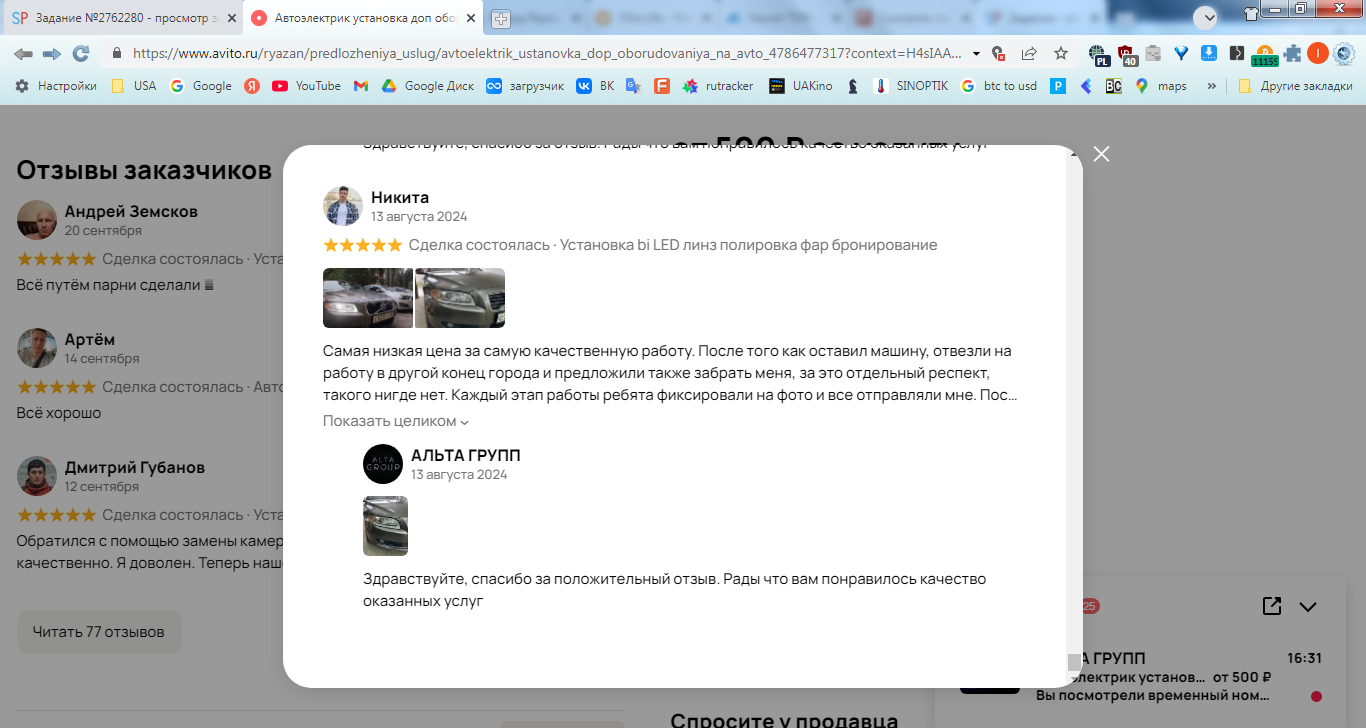Select the Автоэлектрик установка browser tab
This screenshot has height=728, width=1366.
365,18
